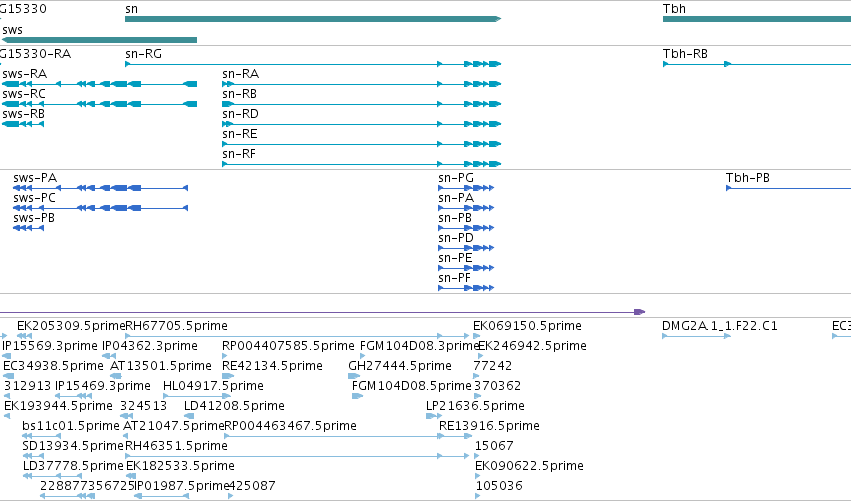Choose the sn-PG protein label
The width and height of the screenshot is (851, 501).
[456, 178]
